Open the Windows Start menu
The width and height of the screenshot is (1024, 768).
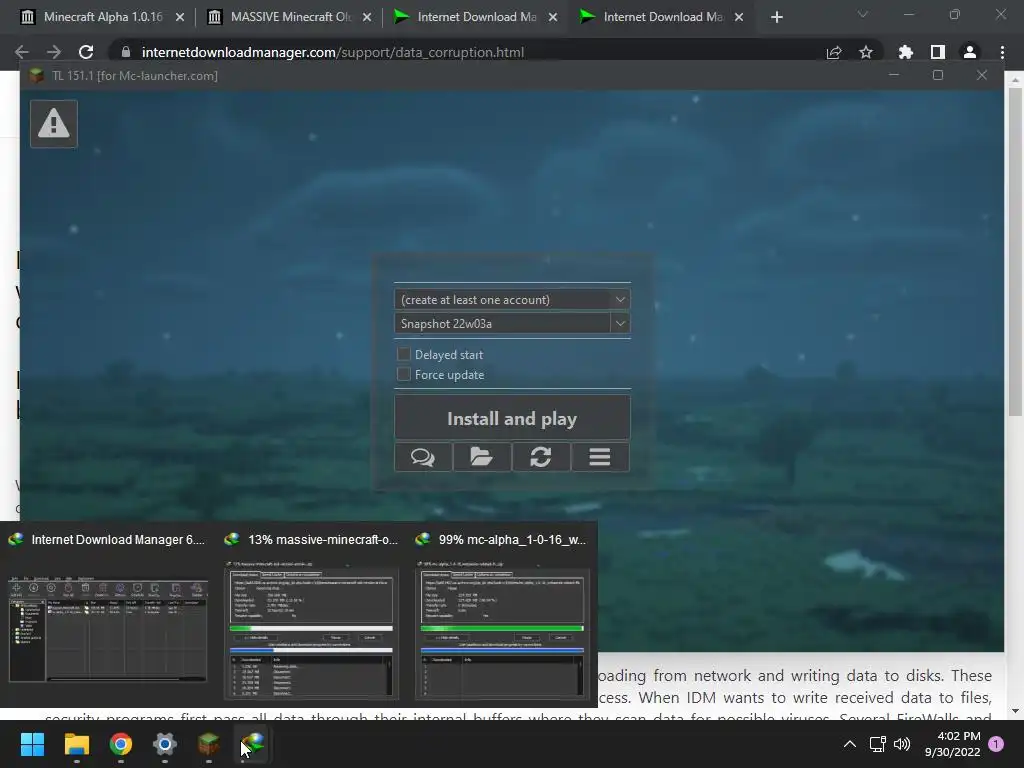coord(33,744)
